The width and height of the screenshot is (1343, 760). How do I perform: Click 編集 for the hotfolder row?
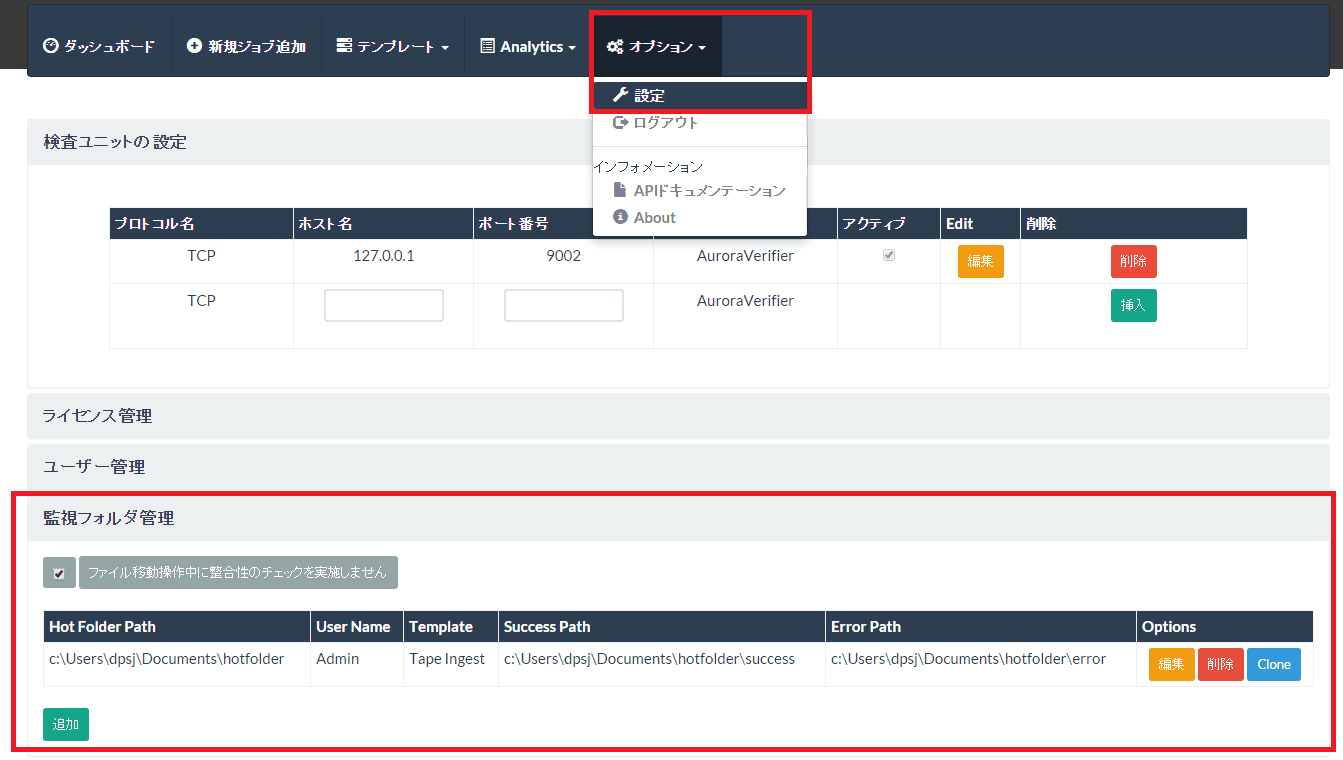[x=1172, y=664]
